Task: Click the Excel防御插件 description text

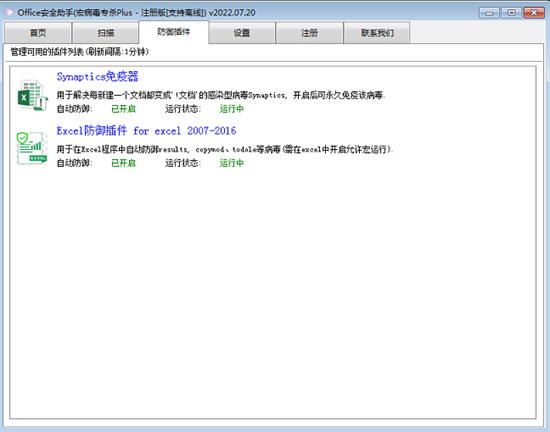Action: coord(225,149)
